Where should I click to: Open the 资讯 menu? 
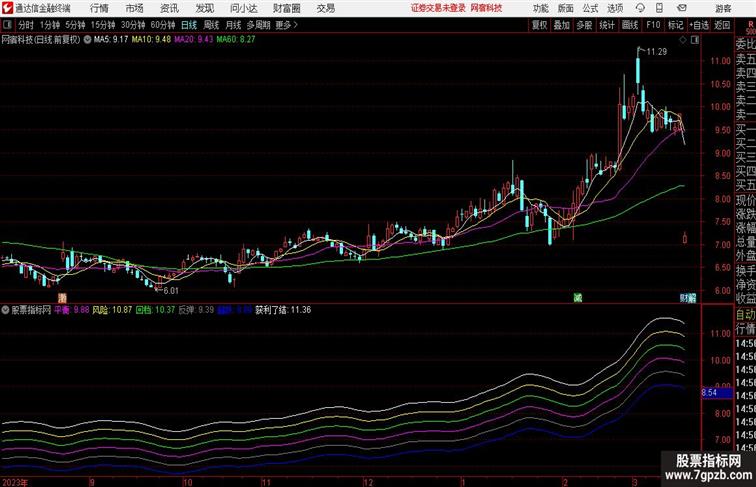(169, 8)
